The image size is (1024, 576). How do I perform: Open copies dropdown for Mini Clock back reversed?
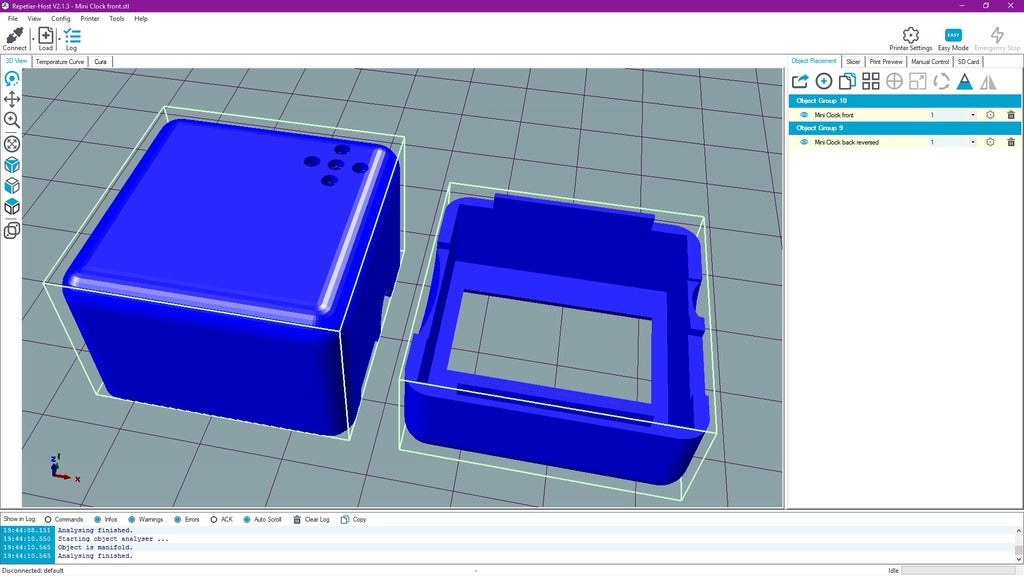coord(972,142)
